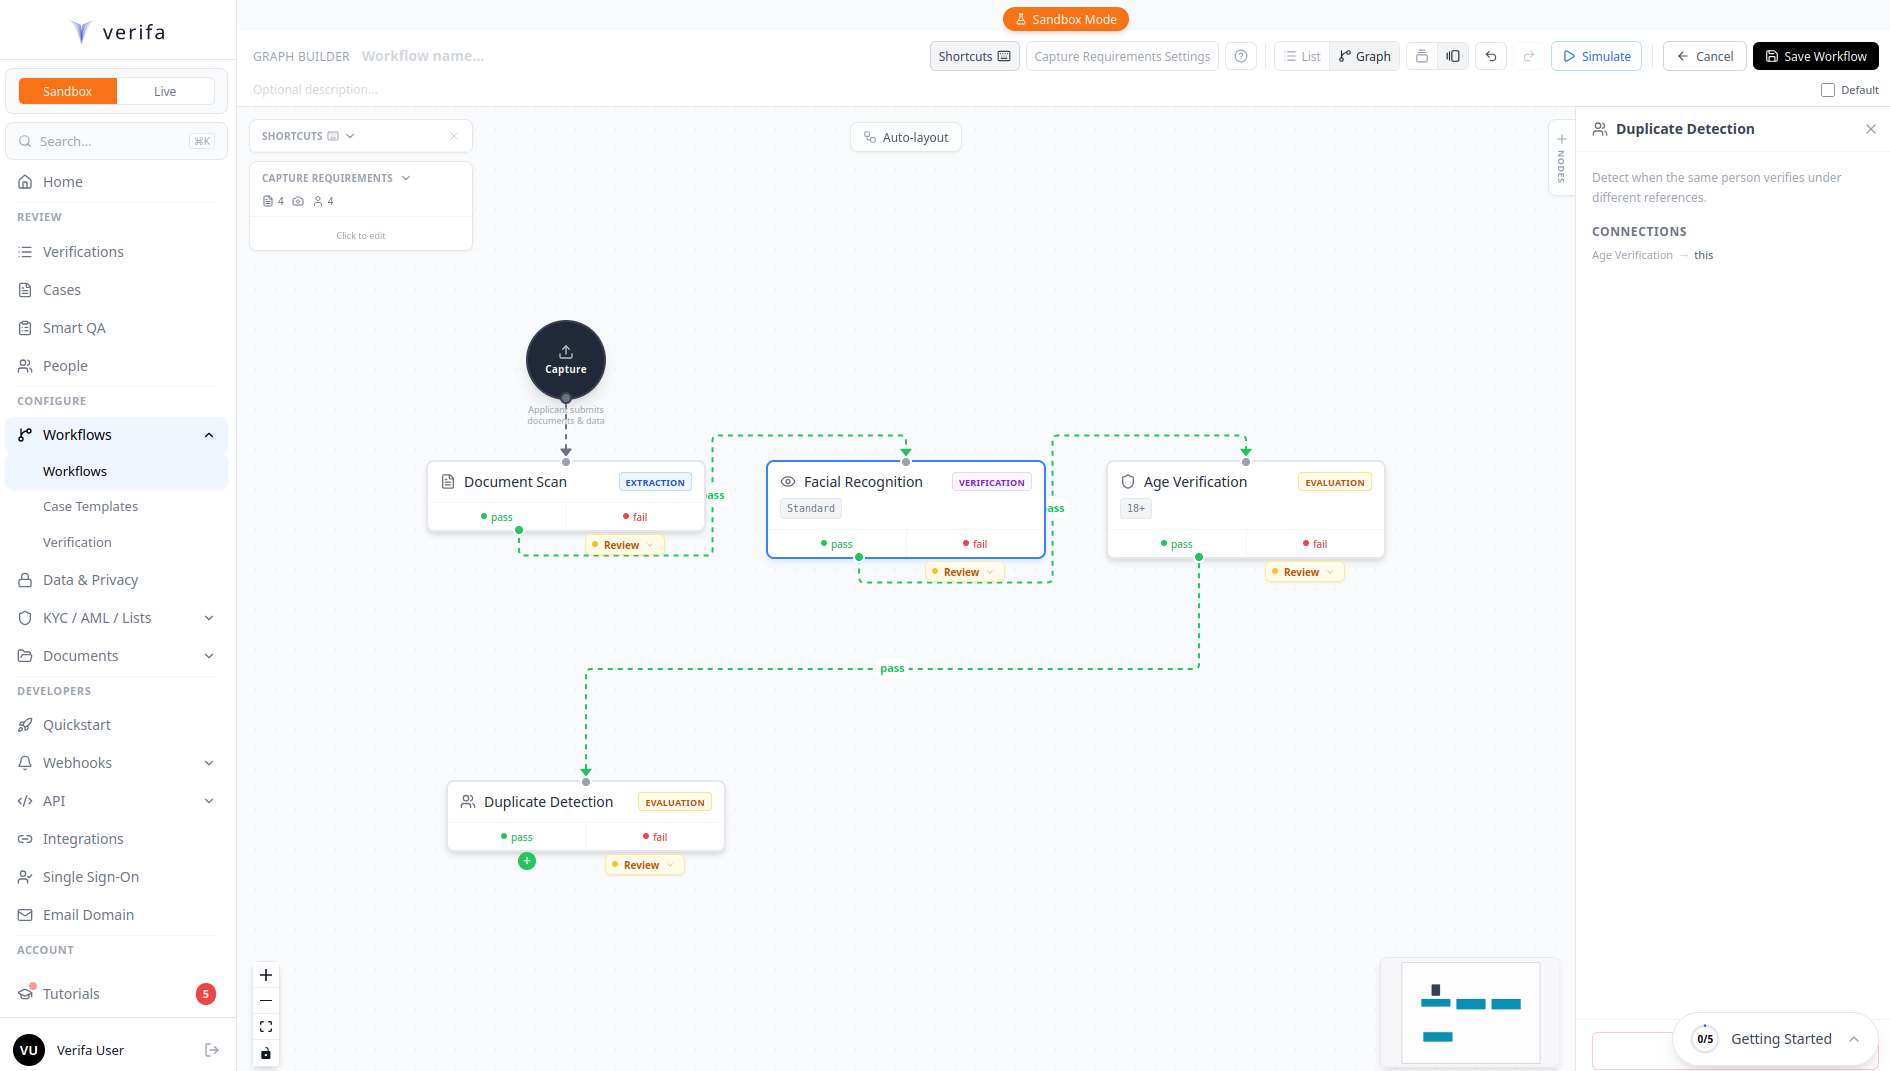
Task: Open the Smart QA section
Action: point(73,327)
